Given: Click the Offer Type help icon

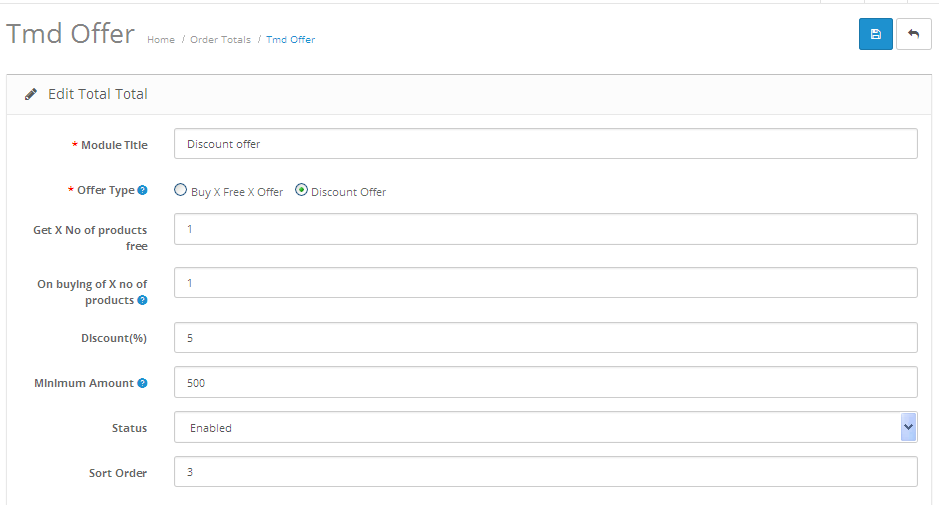Looking at the screenshot, I should 143,190.
